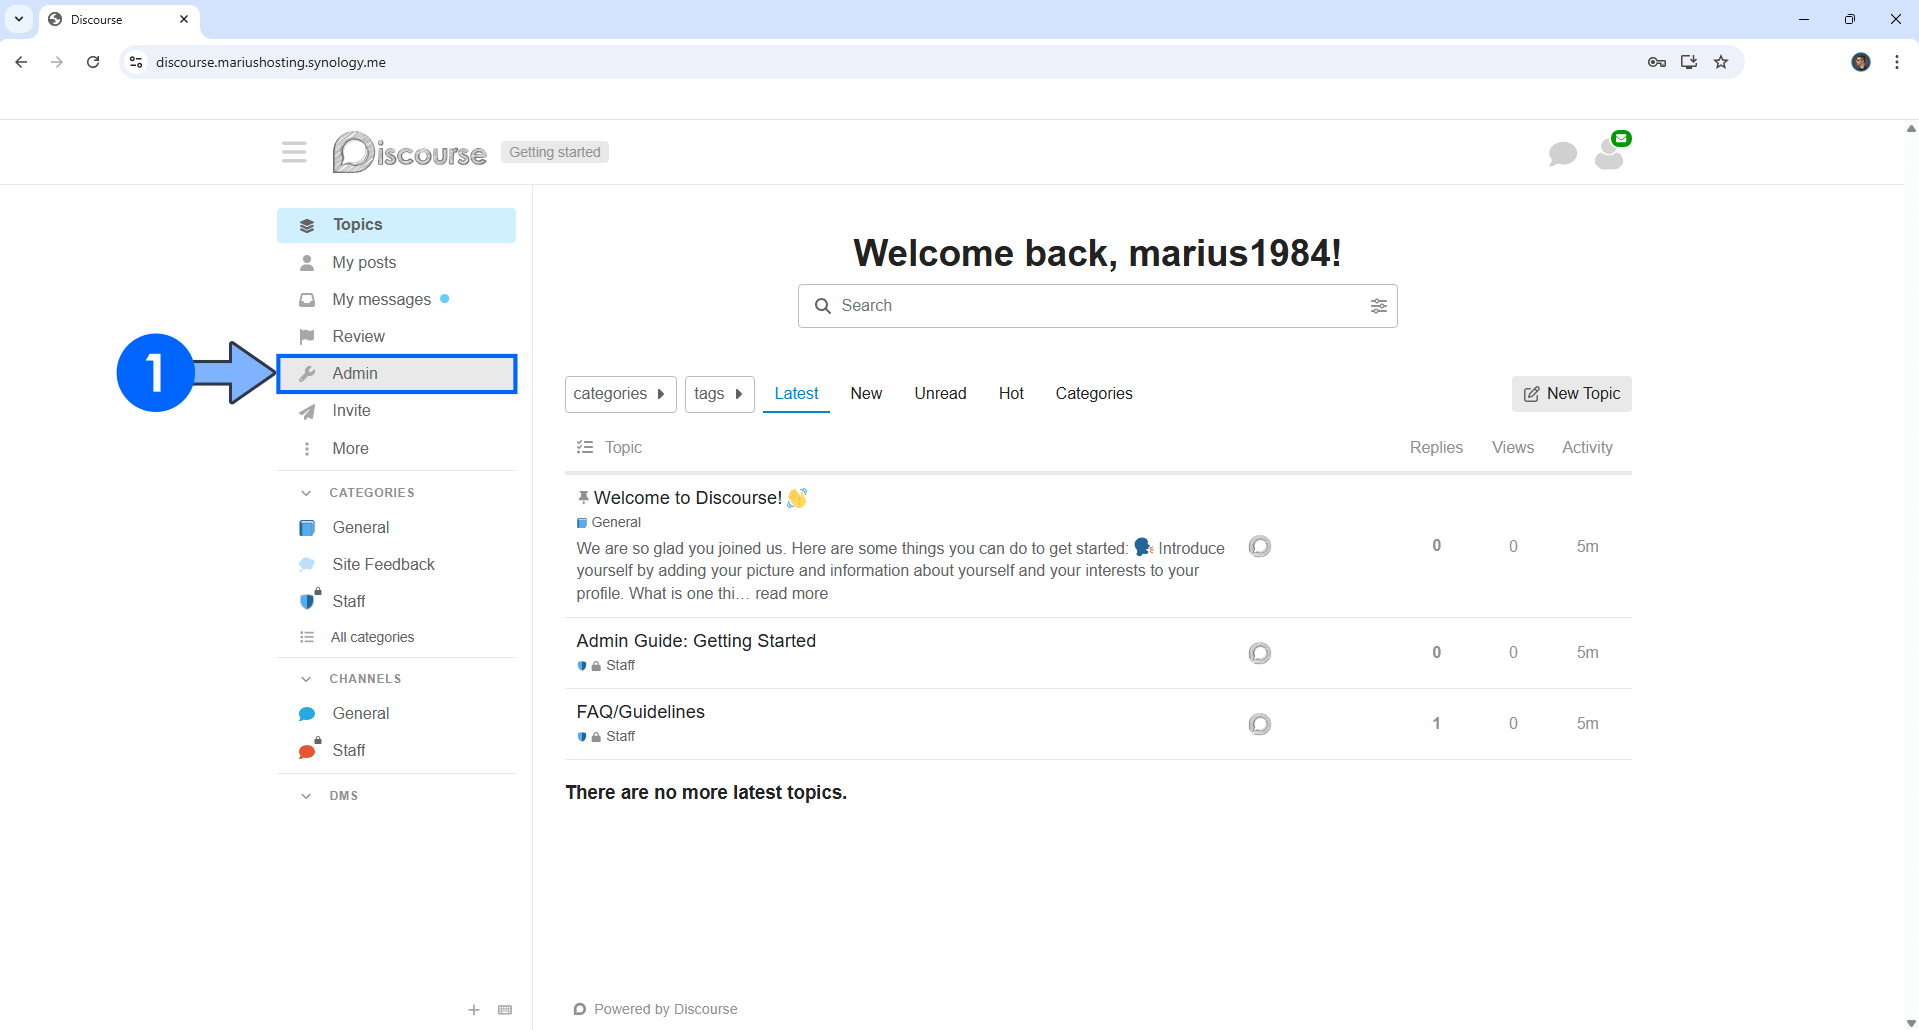
Task: Open Admin in sidebar
Action: (396, 373)
